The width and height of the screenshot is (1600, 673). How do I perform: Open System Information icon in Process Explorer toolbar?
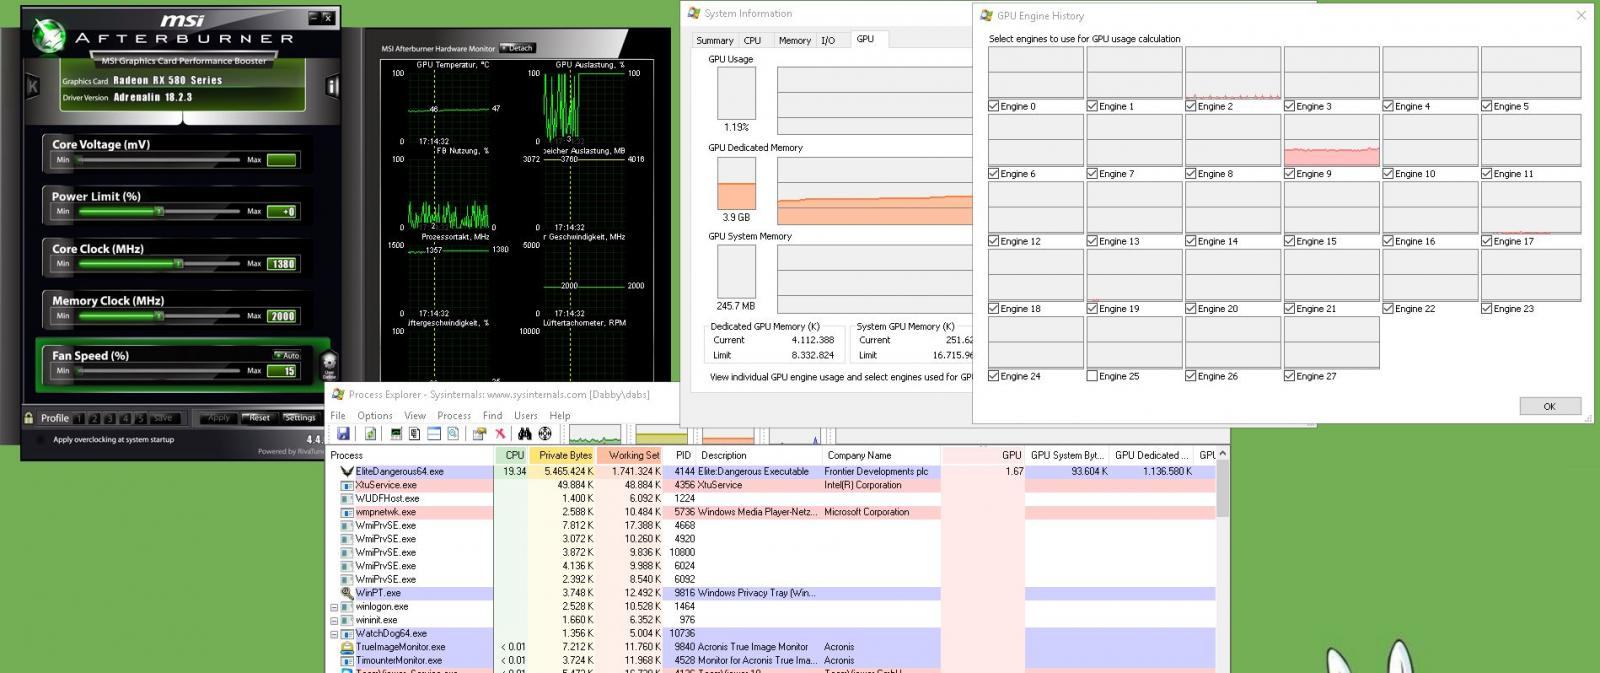[396, 433]
